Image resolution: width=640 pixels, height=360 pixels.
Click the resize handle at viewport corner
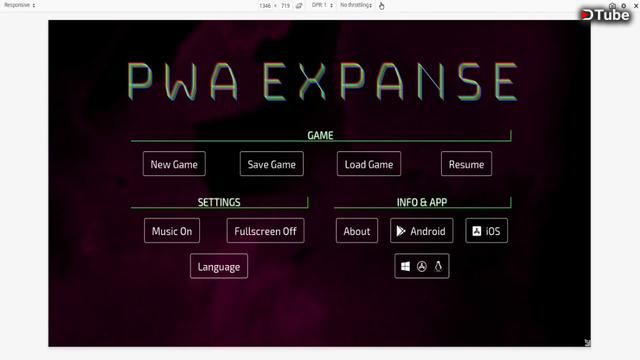[587, 343]
